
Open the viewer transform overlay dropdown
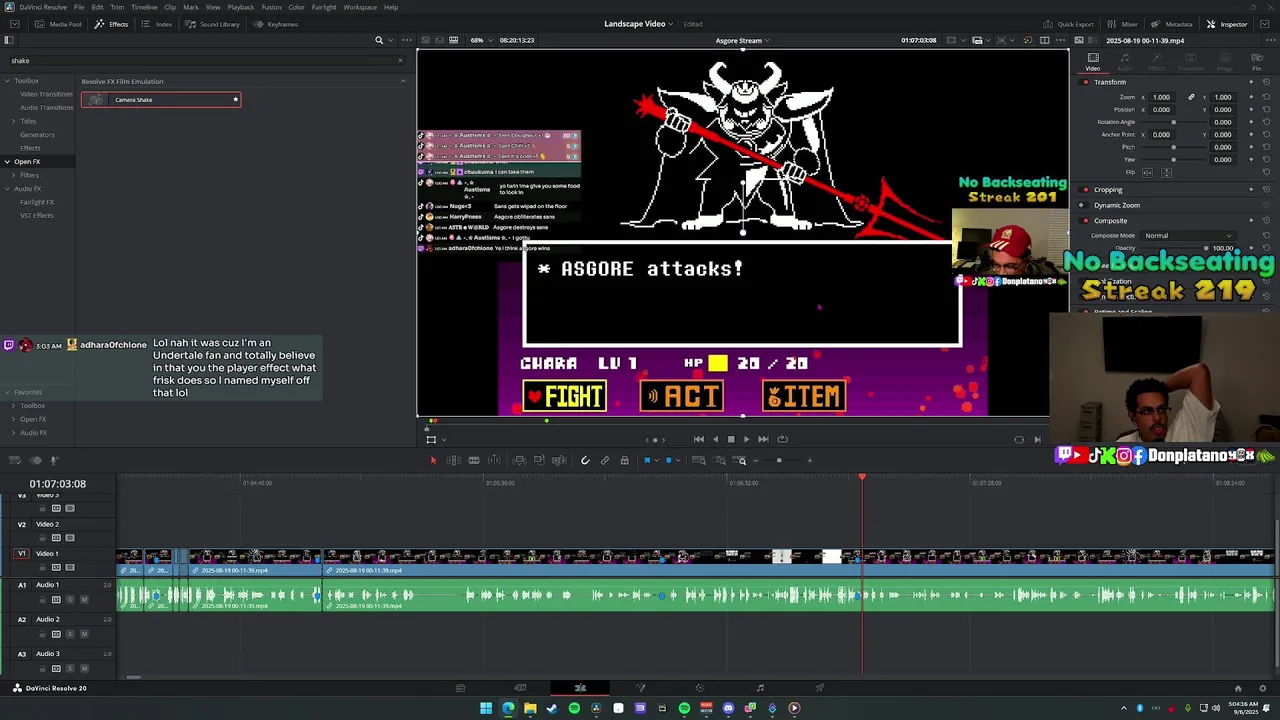click(x=443, y=439)
